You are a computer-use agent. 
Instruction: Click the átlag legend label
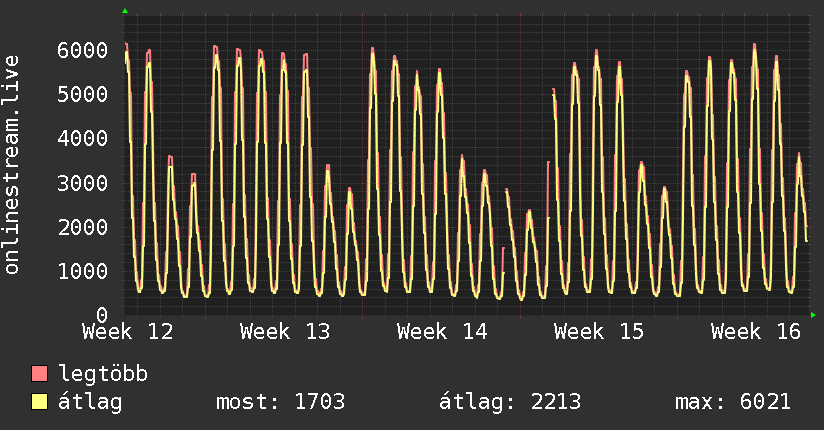90,402
